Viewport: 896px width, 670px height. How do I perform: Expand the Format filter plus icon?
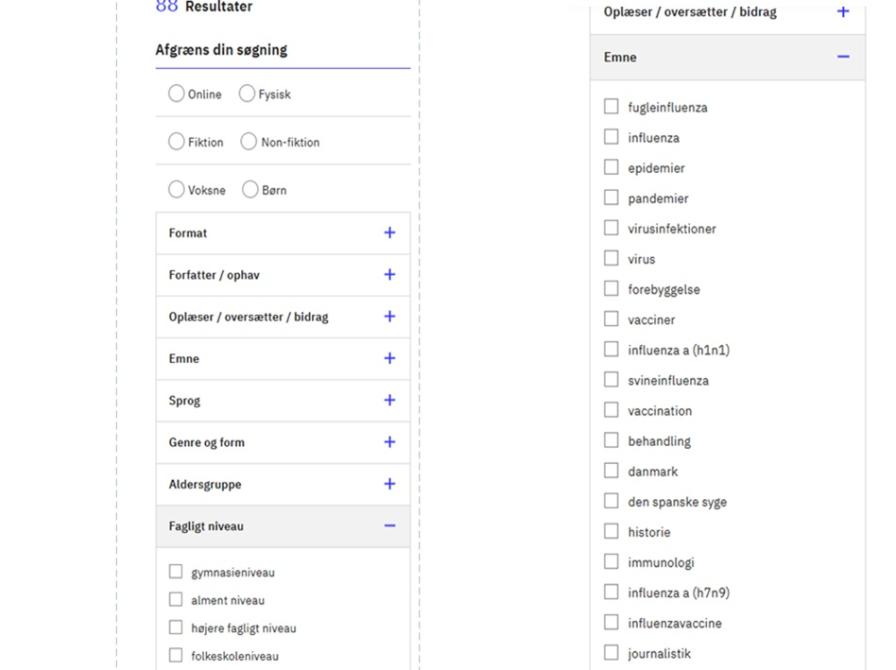point(389,233)
